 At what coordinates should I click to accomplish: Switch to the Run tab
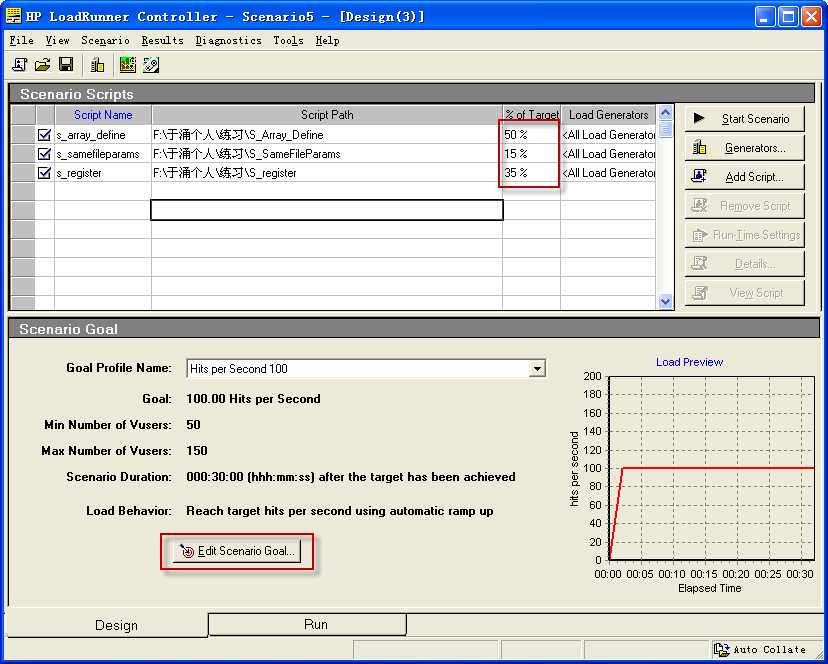(x=307, y=624)
